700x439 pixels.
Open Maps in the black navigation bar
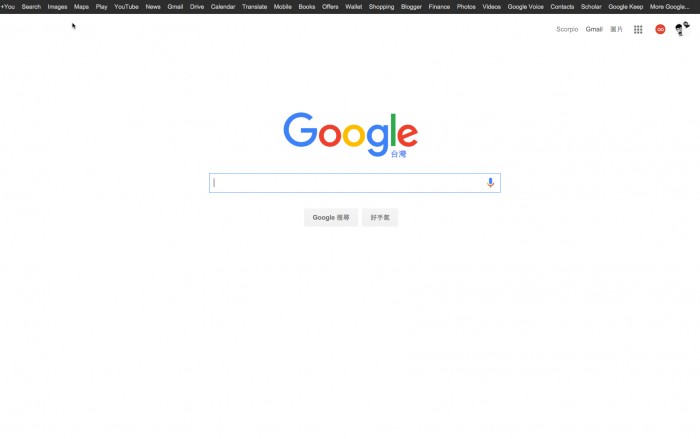coord(81,7)
